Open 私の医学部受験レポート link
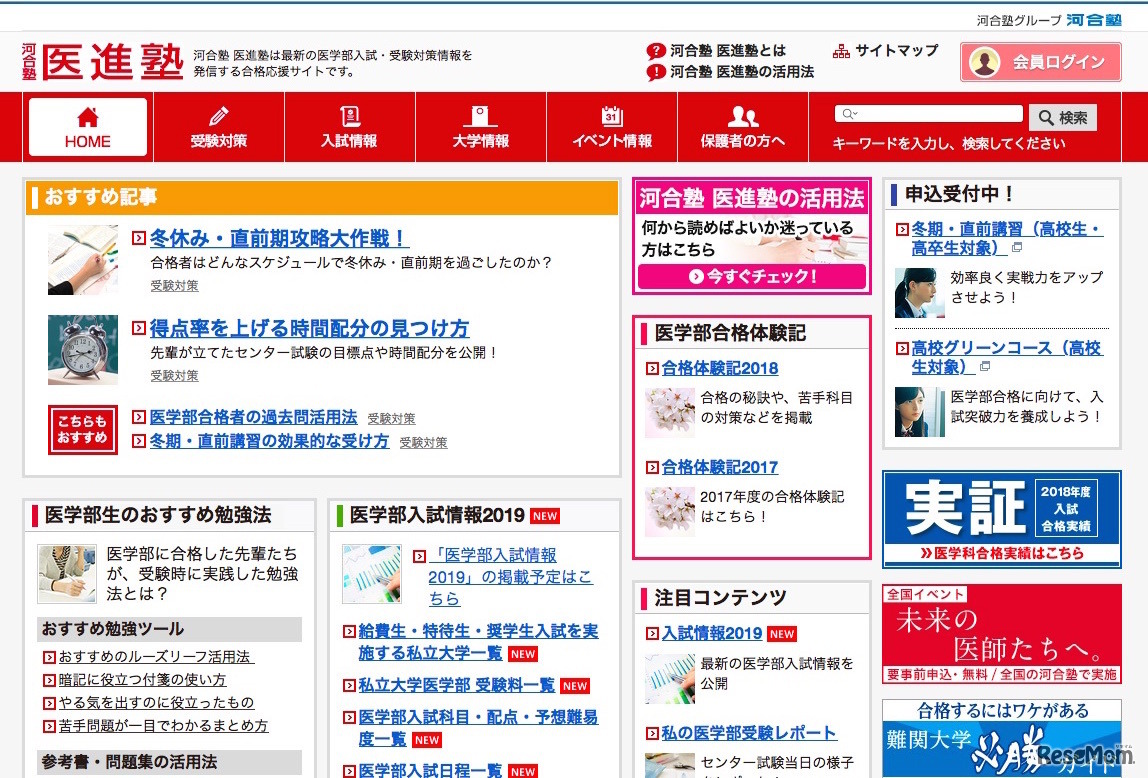1148x778 pixels. tap(749, 733)
